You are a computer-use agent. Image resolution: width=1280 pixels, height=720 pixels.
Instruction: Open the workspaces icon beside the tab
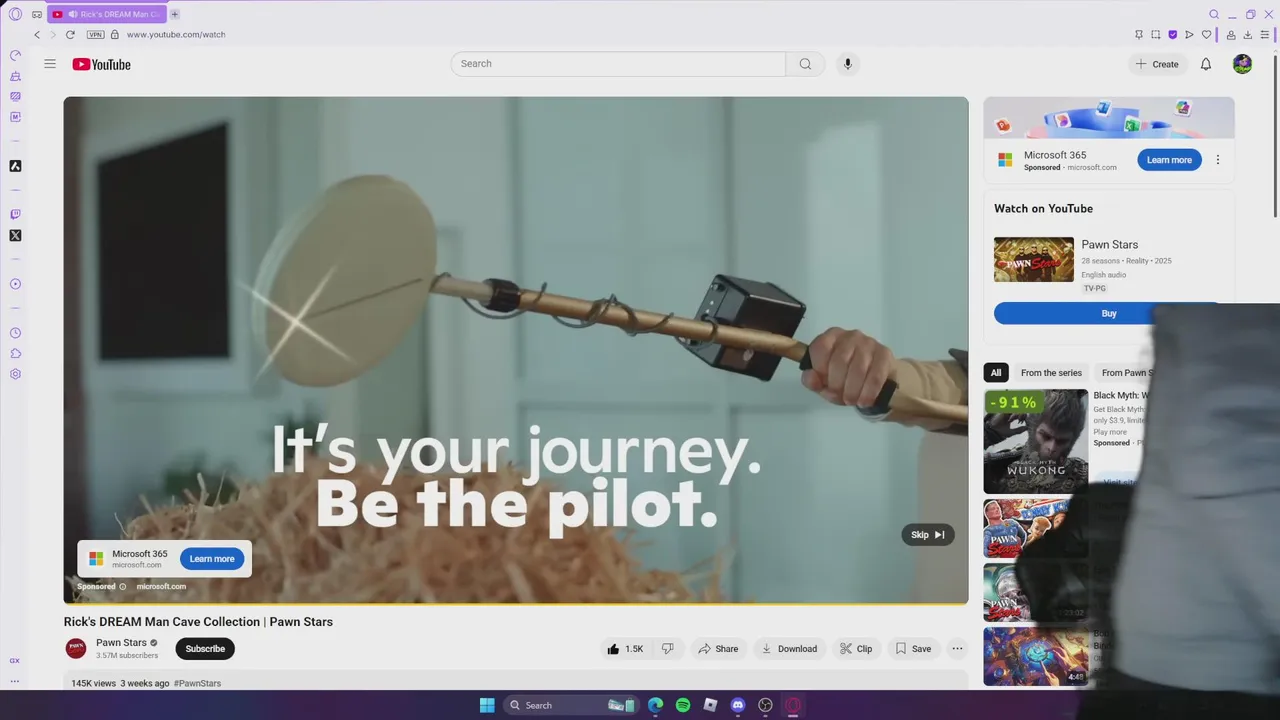(x=37, y=14)
